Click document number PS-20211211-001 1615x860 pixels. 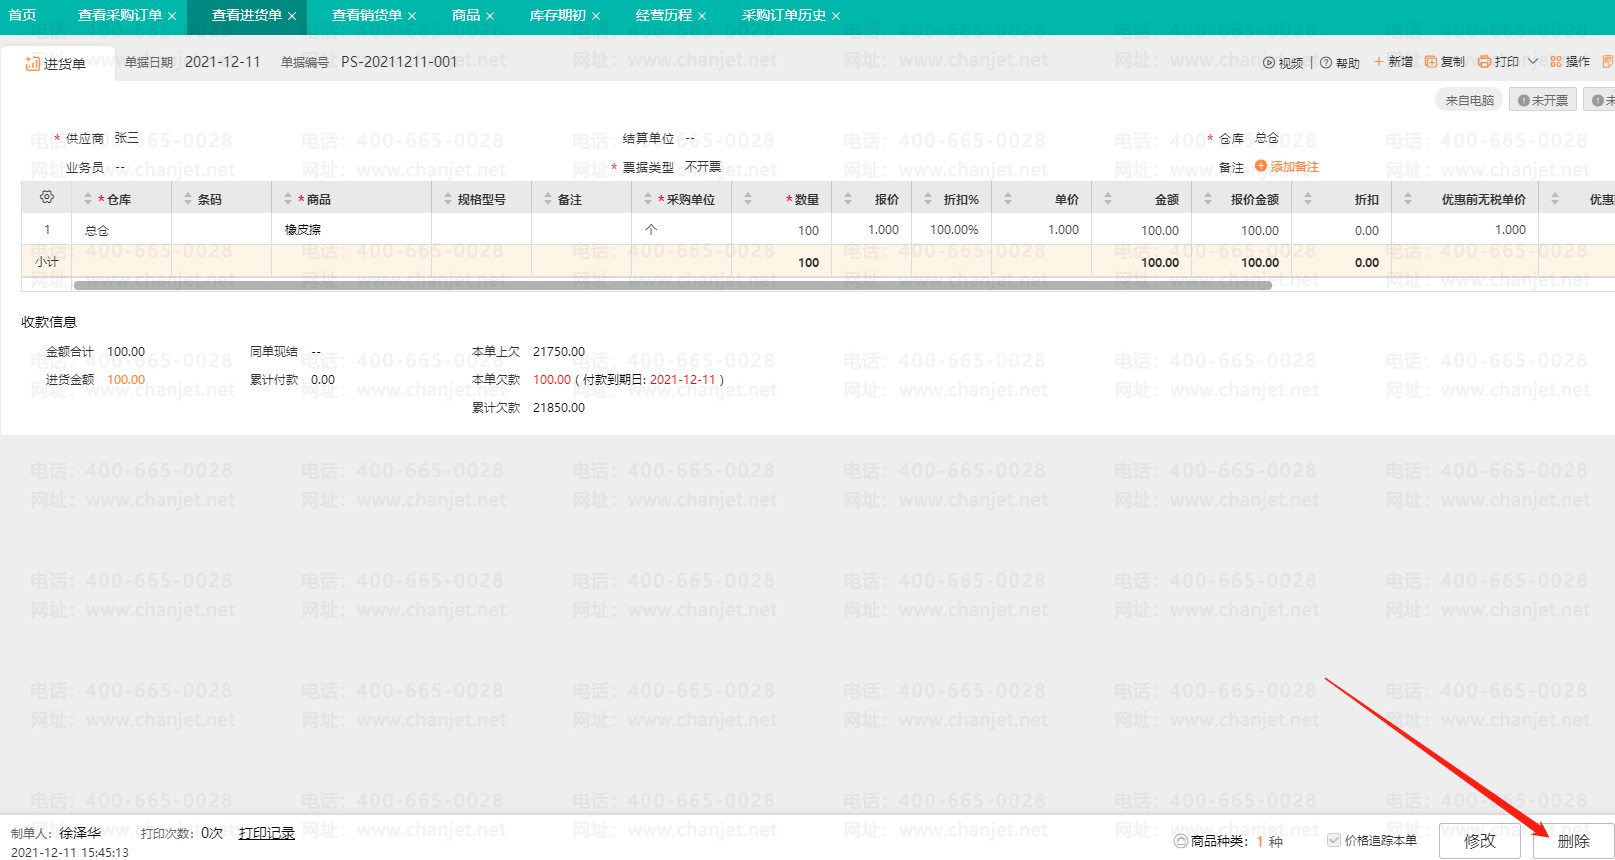coord(399,62)
